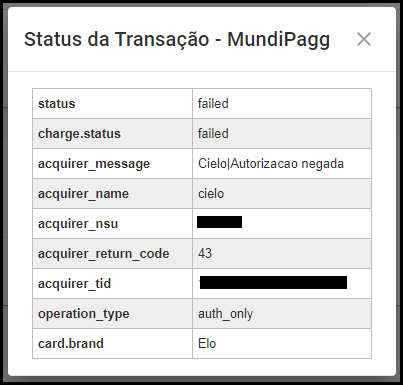
Task: Select the charge.status label
Action: point(79,134)
